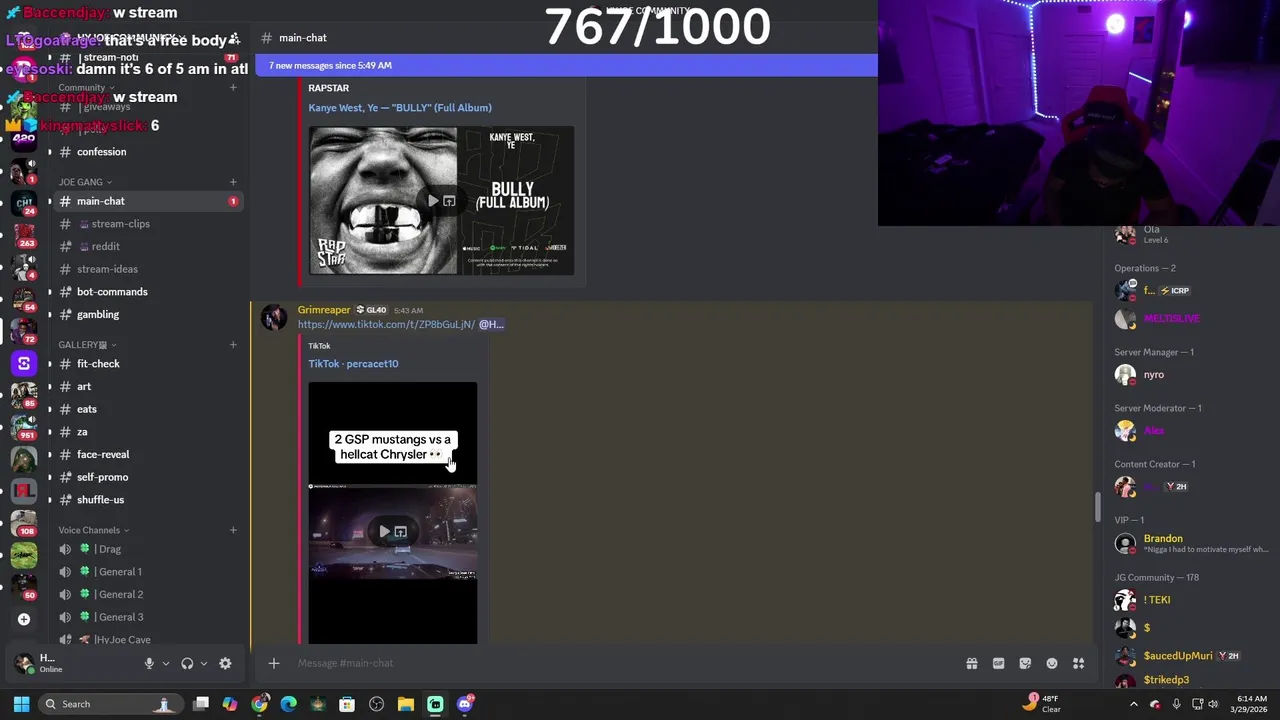Open the tiktok.com link in Grimreaper's message

pyautogui.click(x=386, y=324)
